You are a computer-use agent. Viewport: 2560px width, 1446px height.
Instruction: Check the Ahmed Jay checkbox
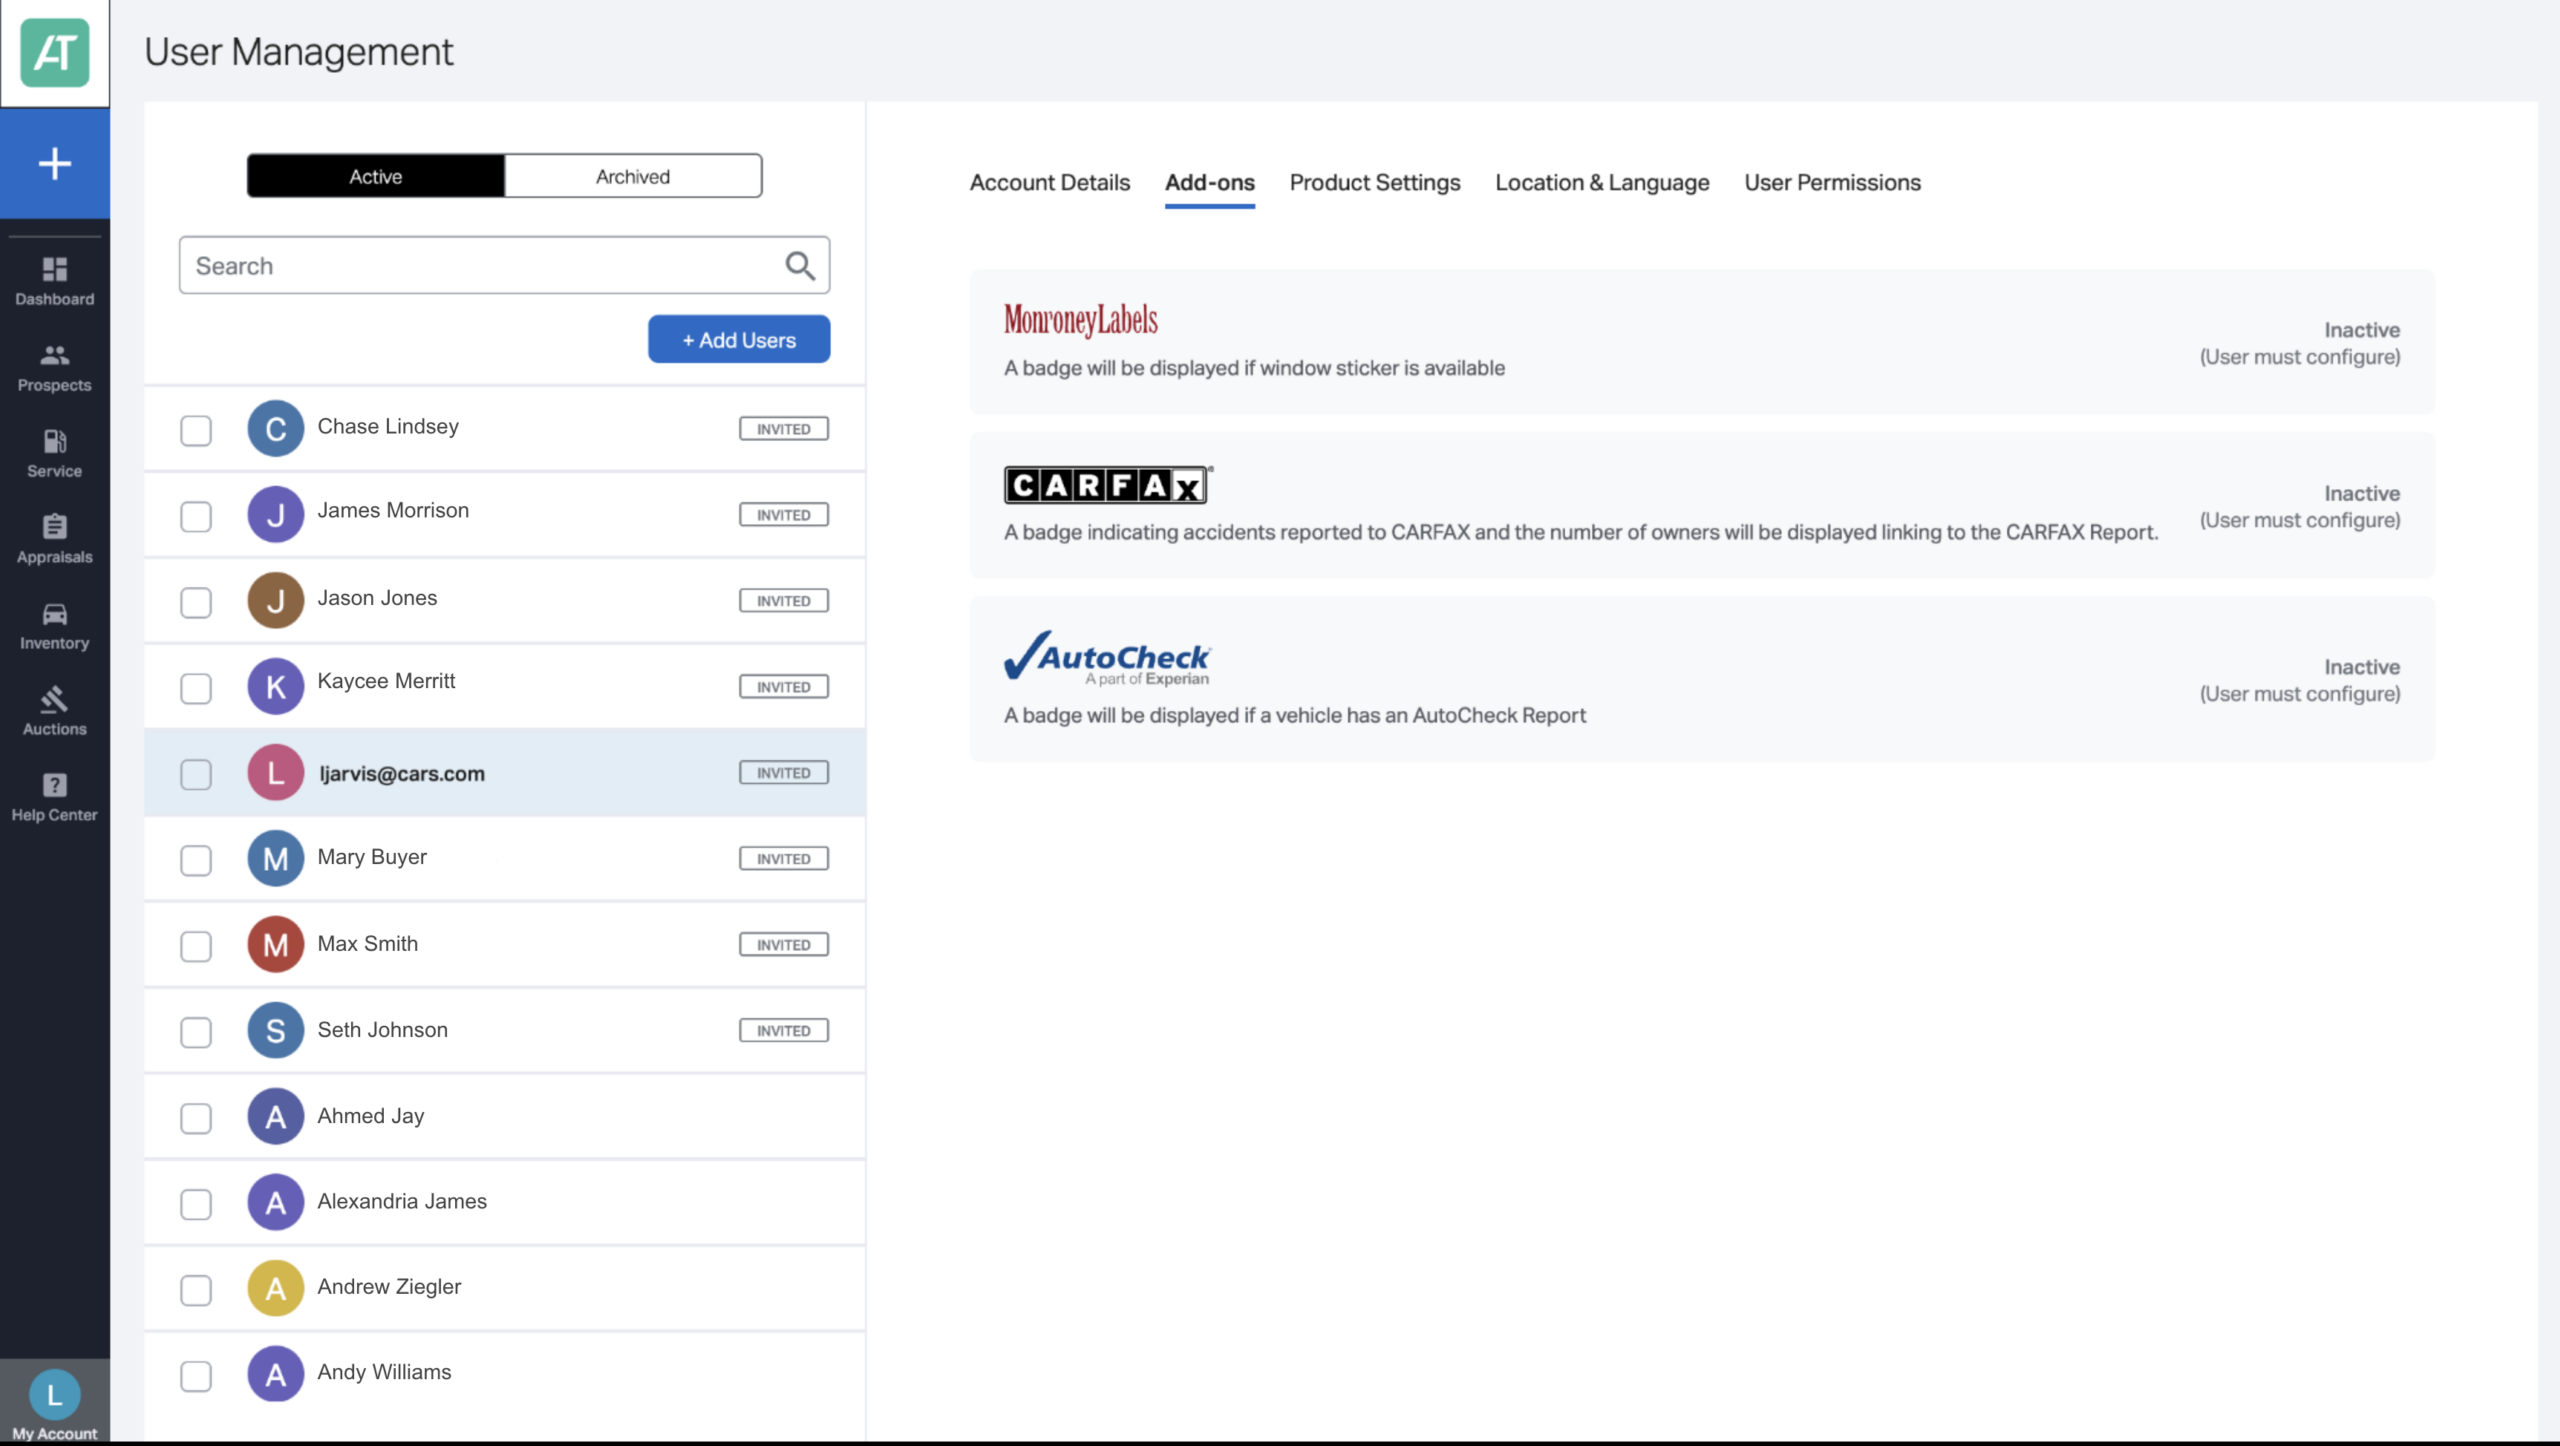pos(196,1119)
